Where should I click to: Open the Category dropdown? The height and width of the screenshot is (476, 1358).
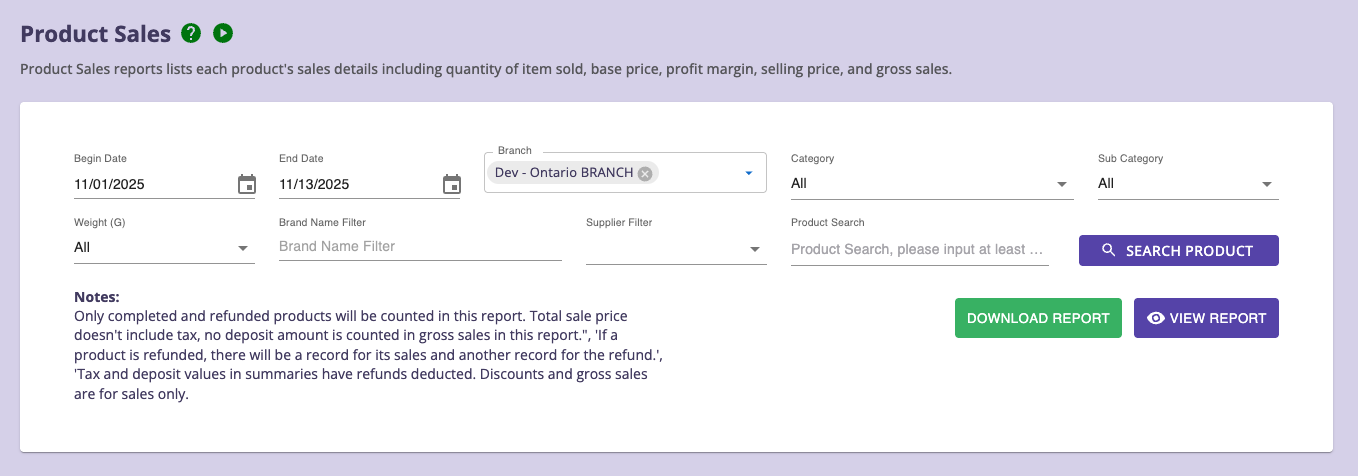(931, 184)
